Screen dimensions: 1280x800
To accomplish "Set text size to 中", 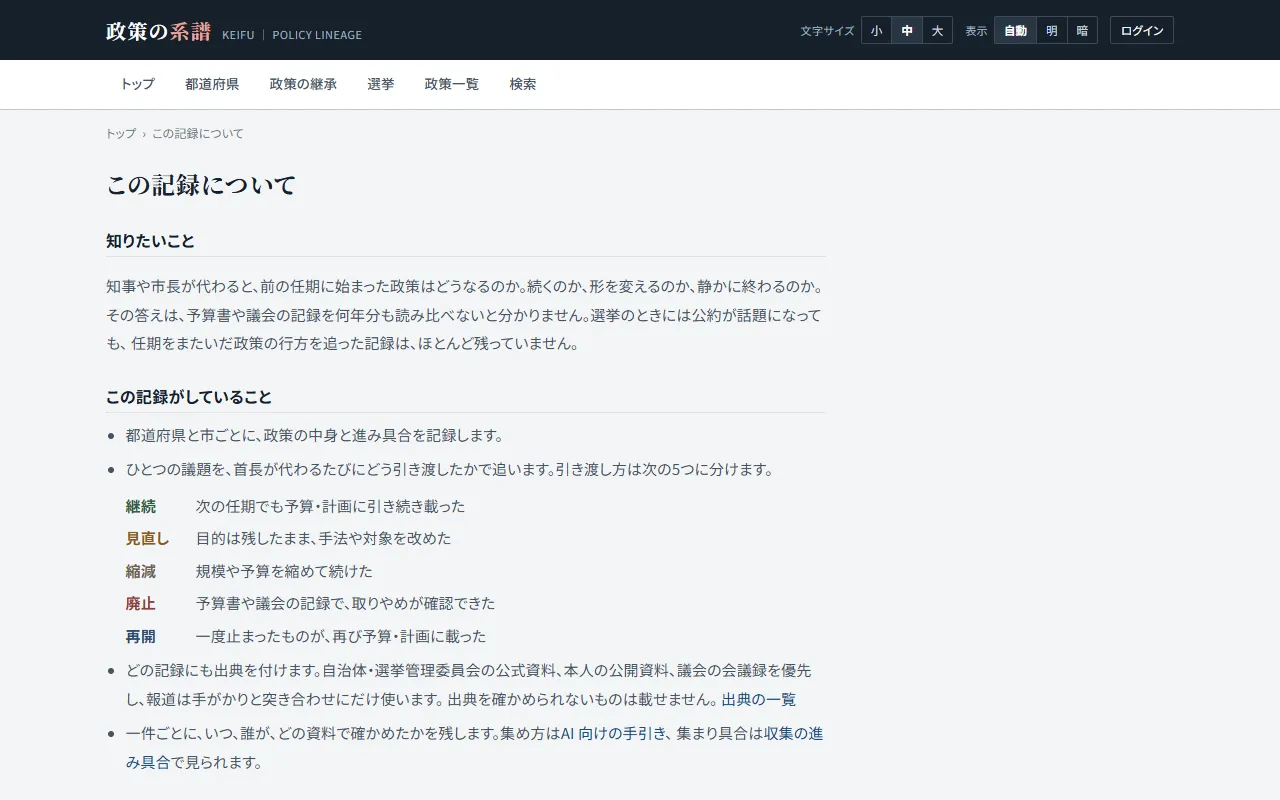I will point(907,31).
